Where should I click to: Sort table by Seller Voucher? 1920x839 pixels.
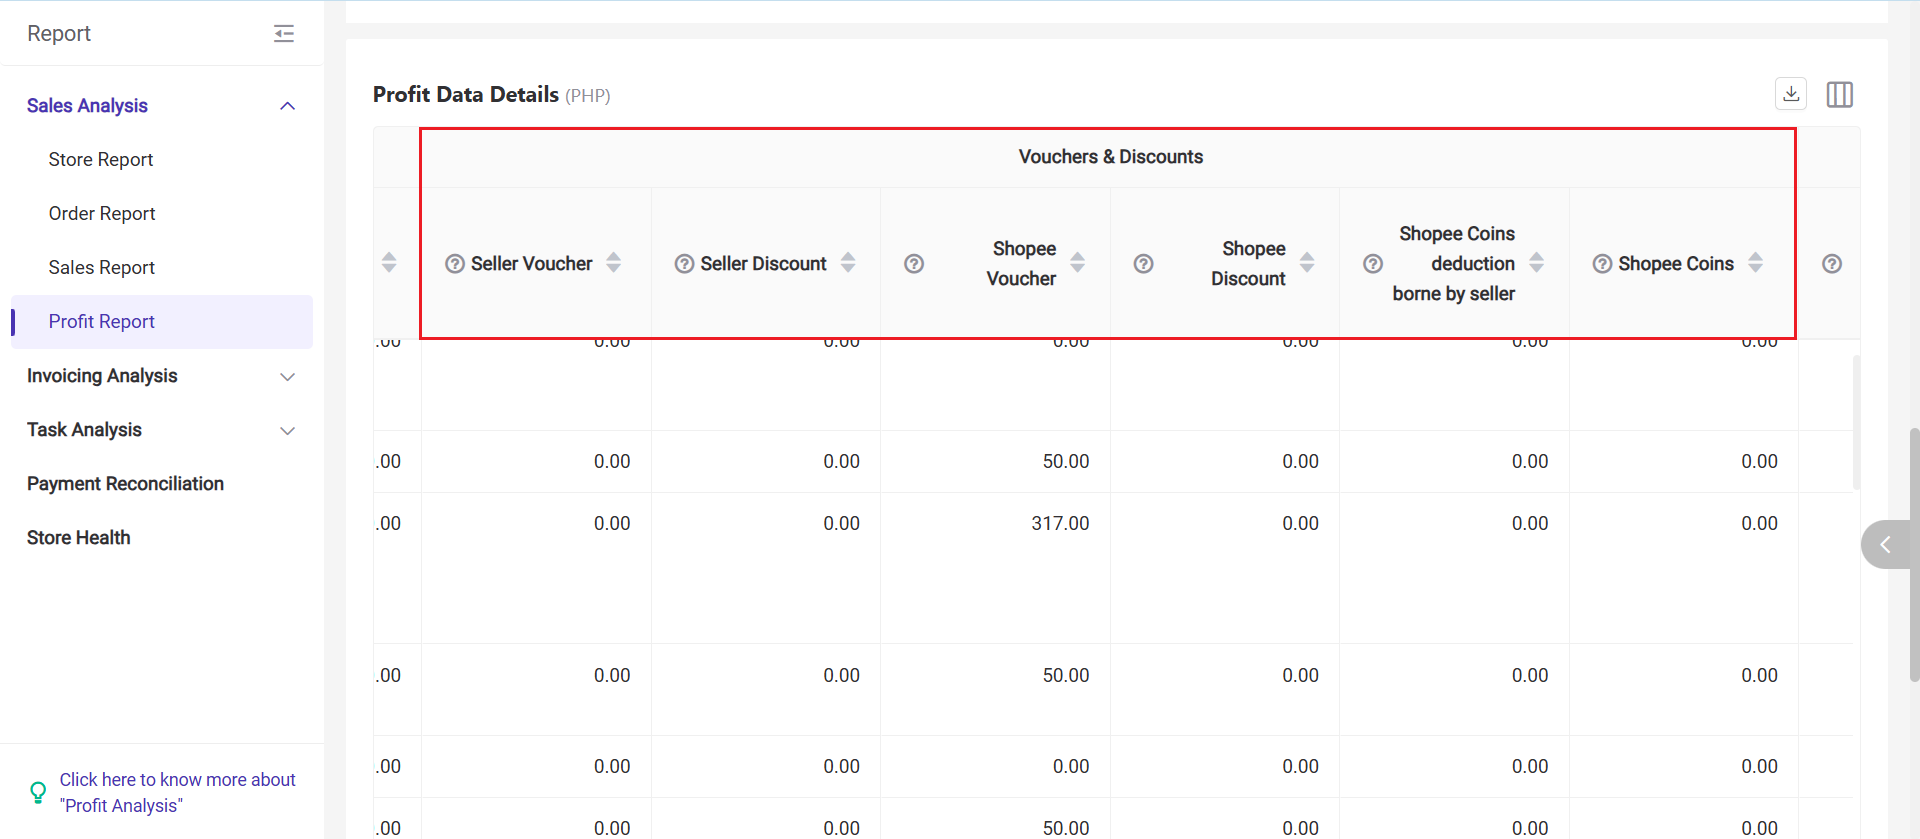614,263
